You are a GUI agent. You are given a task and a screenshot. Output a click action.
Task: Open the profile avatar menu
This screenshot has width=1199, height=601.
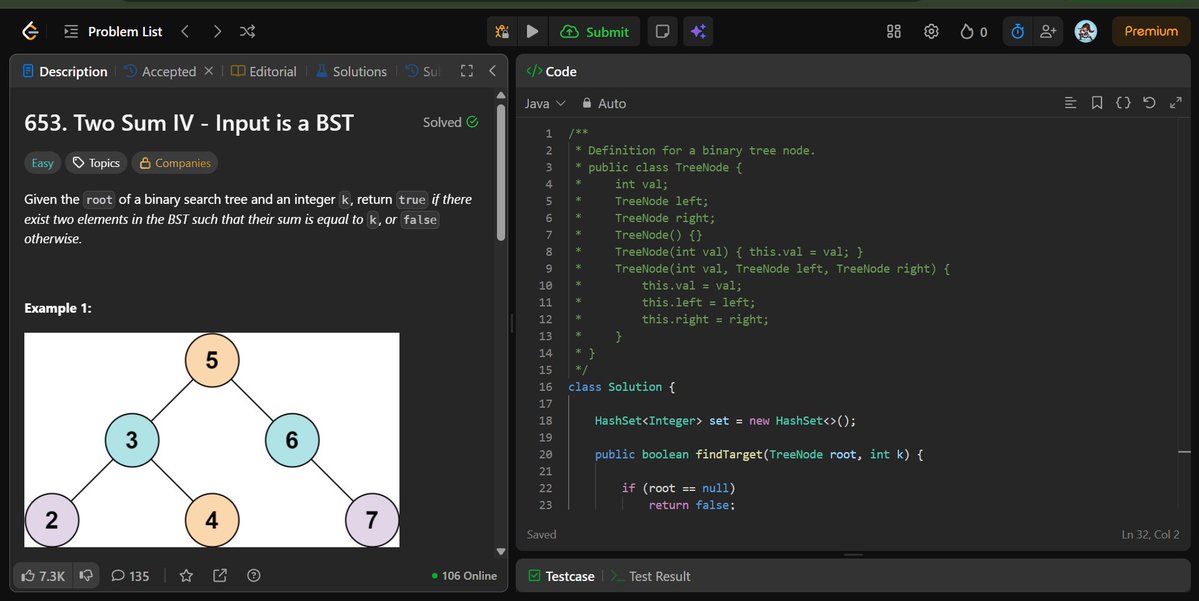(1086, 31)
